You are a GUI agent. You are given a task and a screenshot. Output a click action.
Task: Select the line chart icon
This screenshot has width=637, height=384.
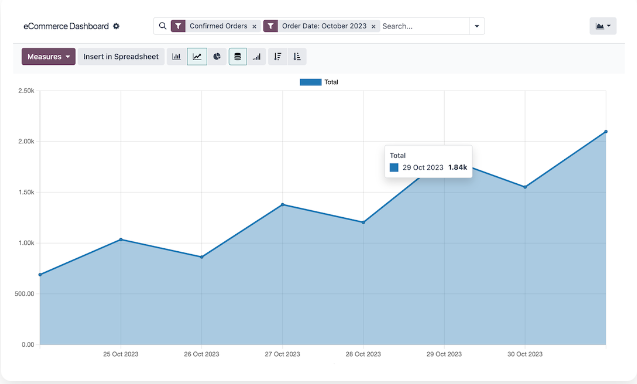[197, 56]
